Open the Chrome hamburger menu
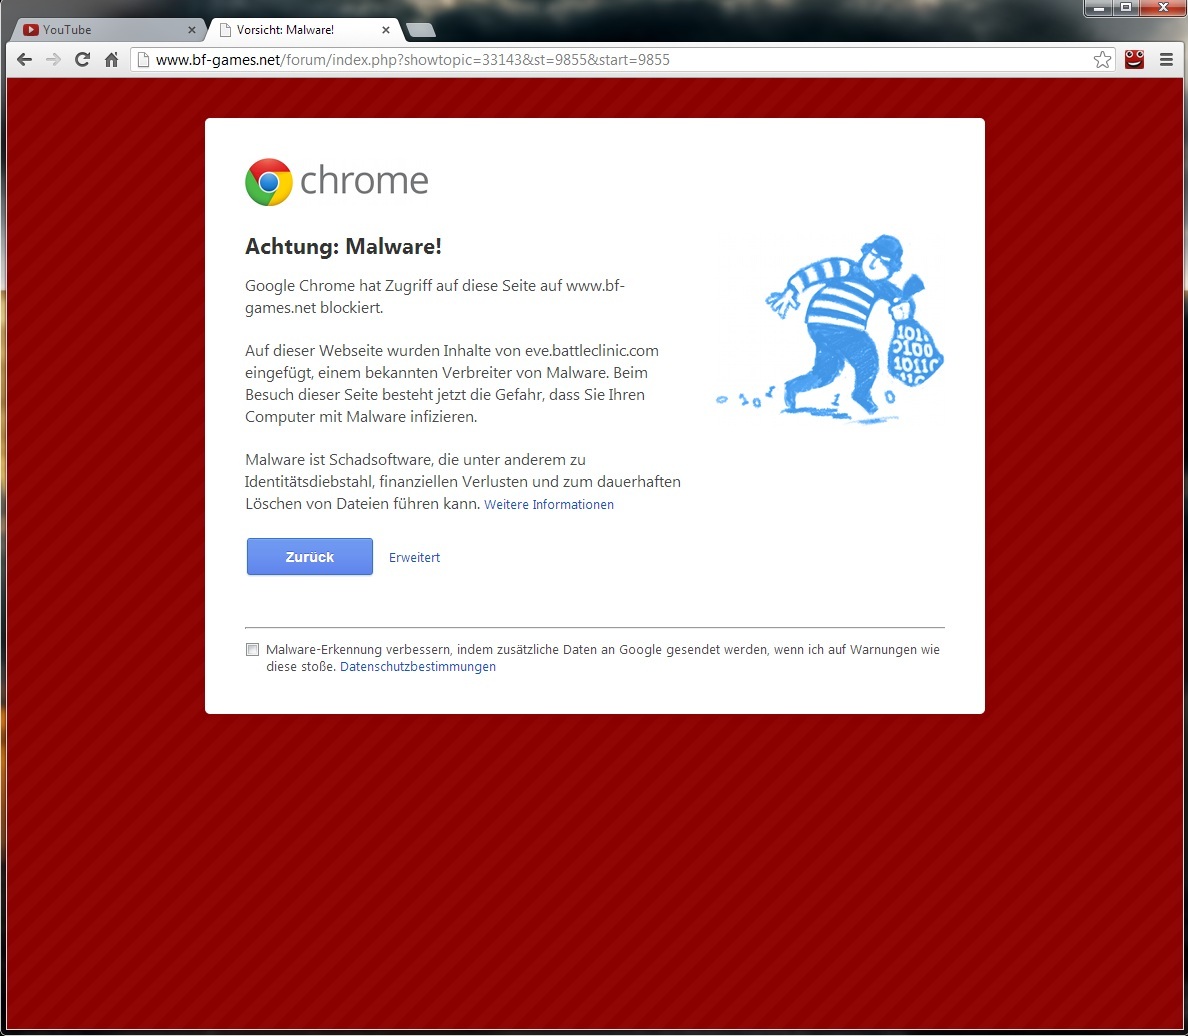 click(1166, 60)
